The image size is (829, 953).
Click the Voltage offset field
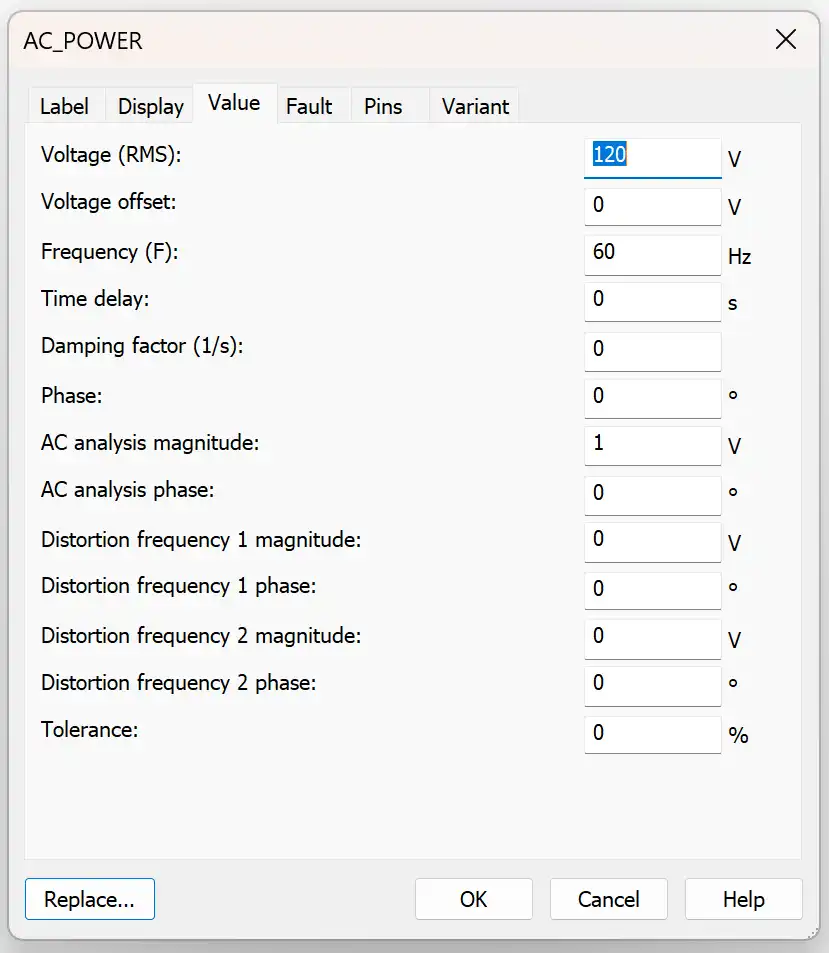click(x=652, y=206)
